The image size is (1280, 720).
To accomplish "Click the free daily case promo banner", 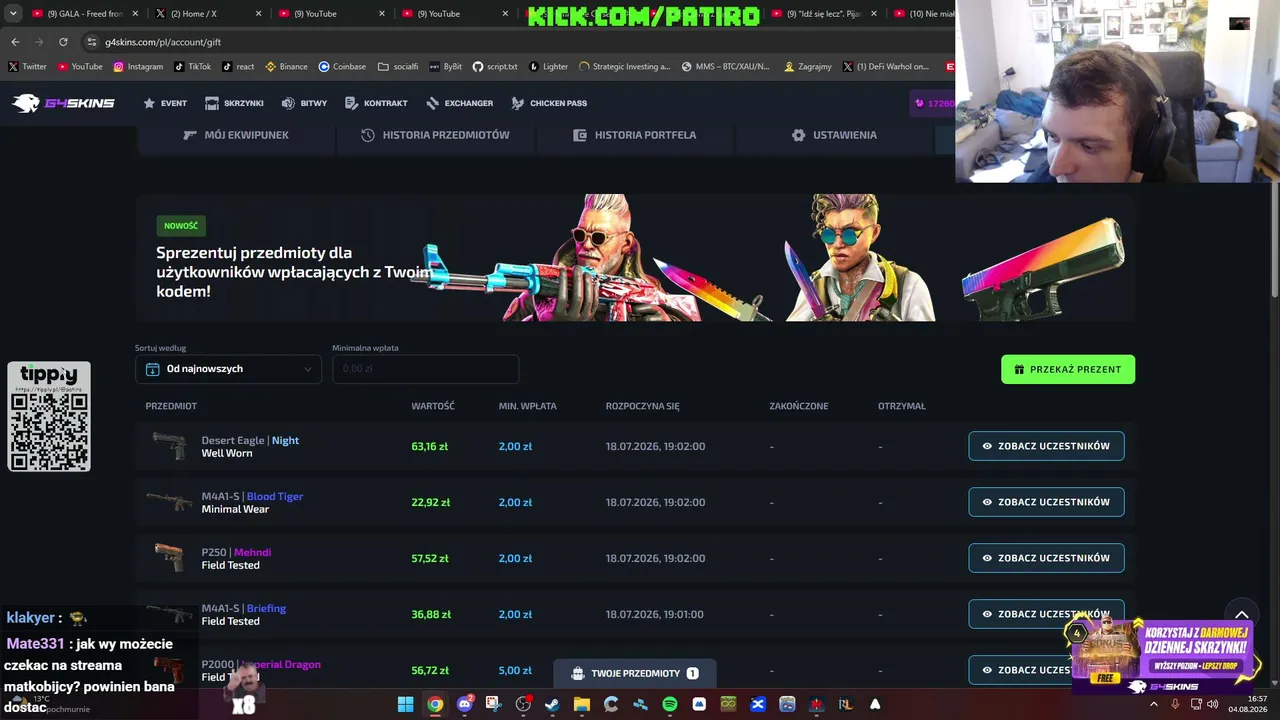I will pos(1160,655).
